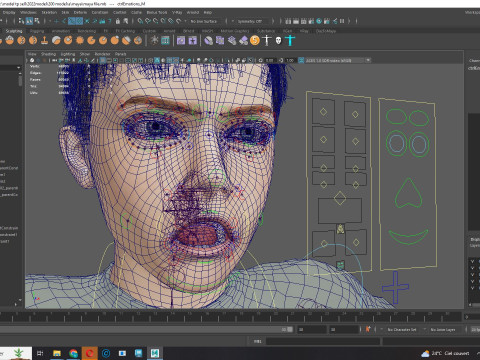Click a frame on the time slider
The height and width of the screenshot is (360, 480).
pos(230,317)
